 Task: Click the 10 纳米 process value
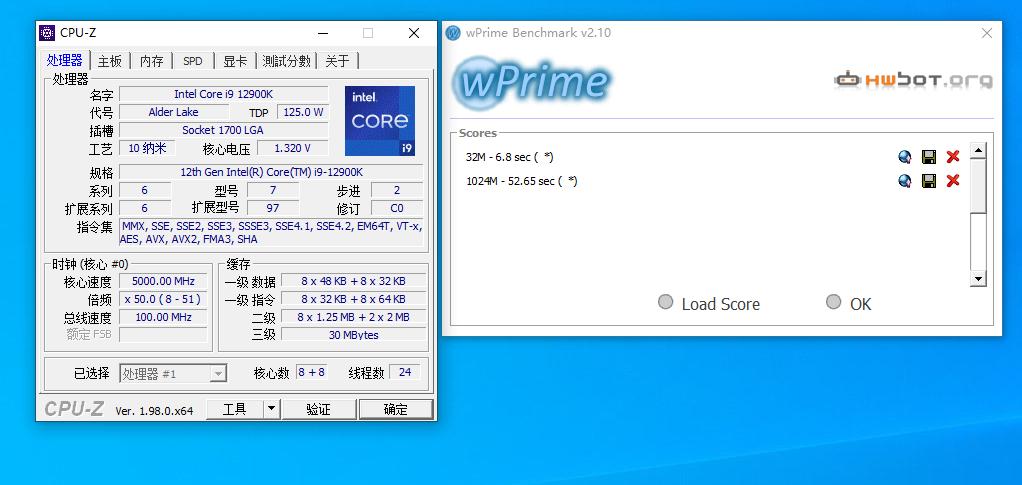click(147, 148)
